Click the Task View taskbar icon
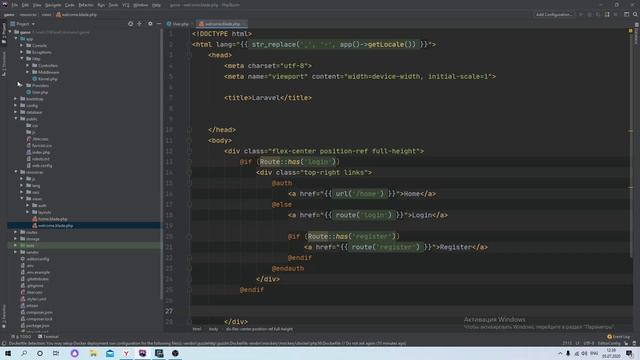The image size is (640, 360). [x=56, y=353]
